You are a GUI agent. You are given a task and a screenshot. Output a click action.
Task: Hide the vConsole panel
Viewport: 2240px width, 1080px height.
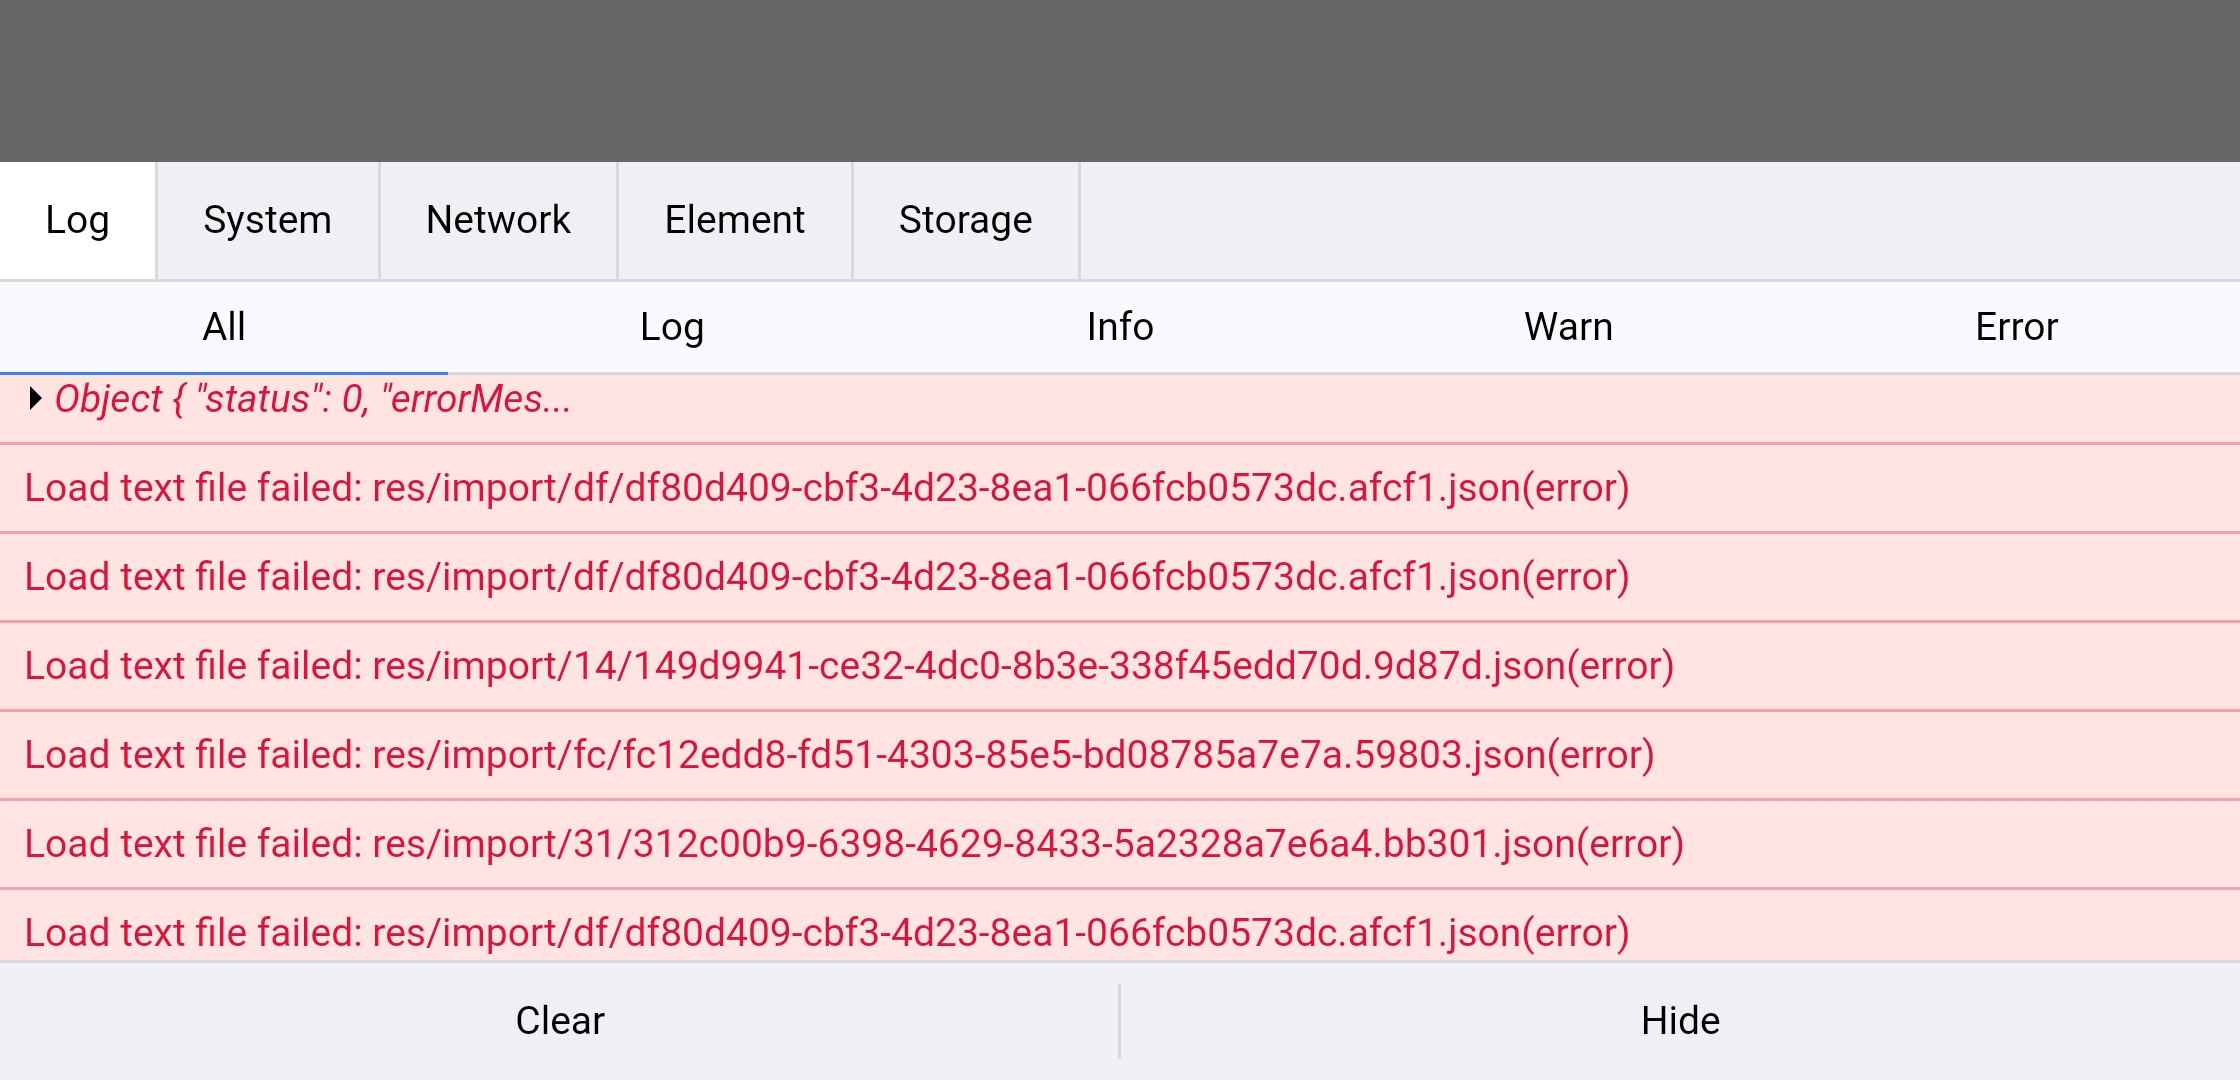click(1680, 1021)
